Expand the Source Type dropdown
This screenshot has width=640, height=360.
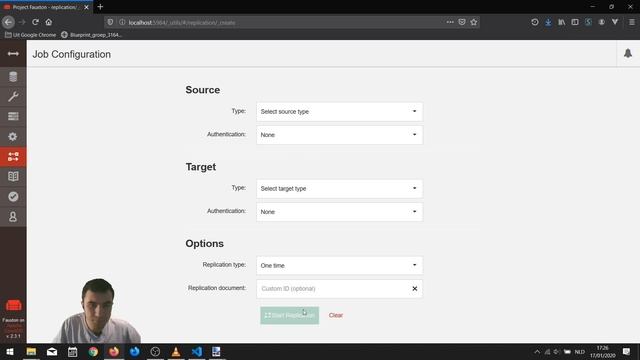pos(339,111)
